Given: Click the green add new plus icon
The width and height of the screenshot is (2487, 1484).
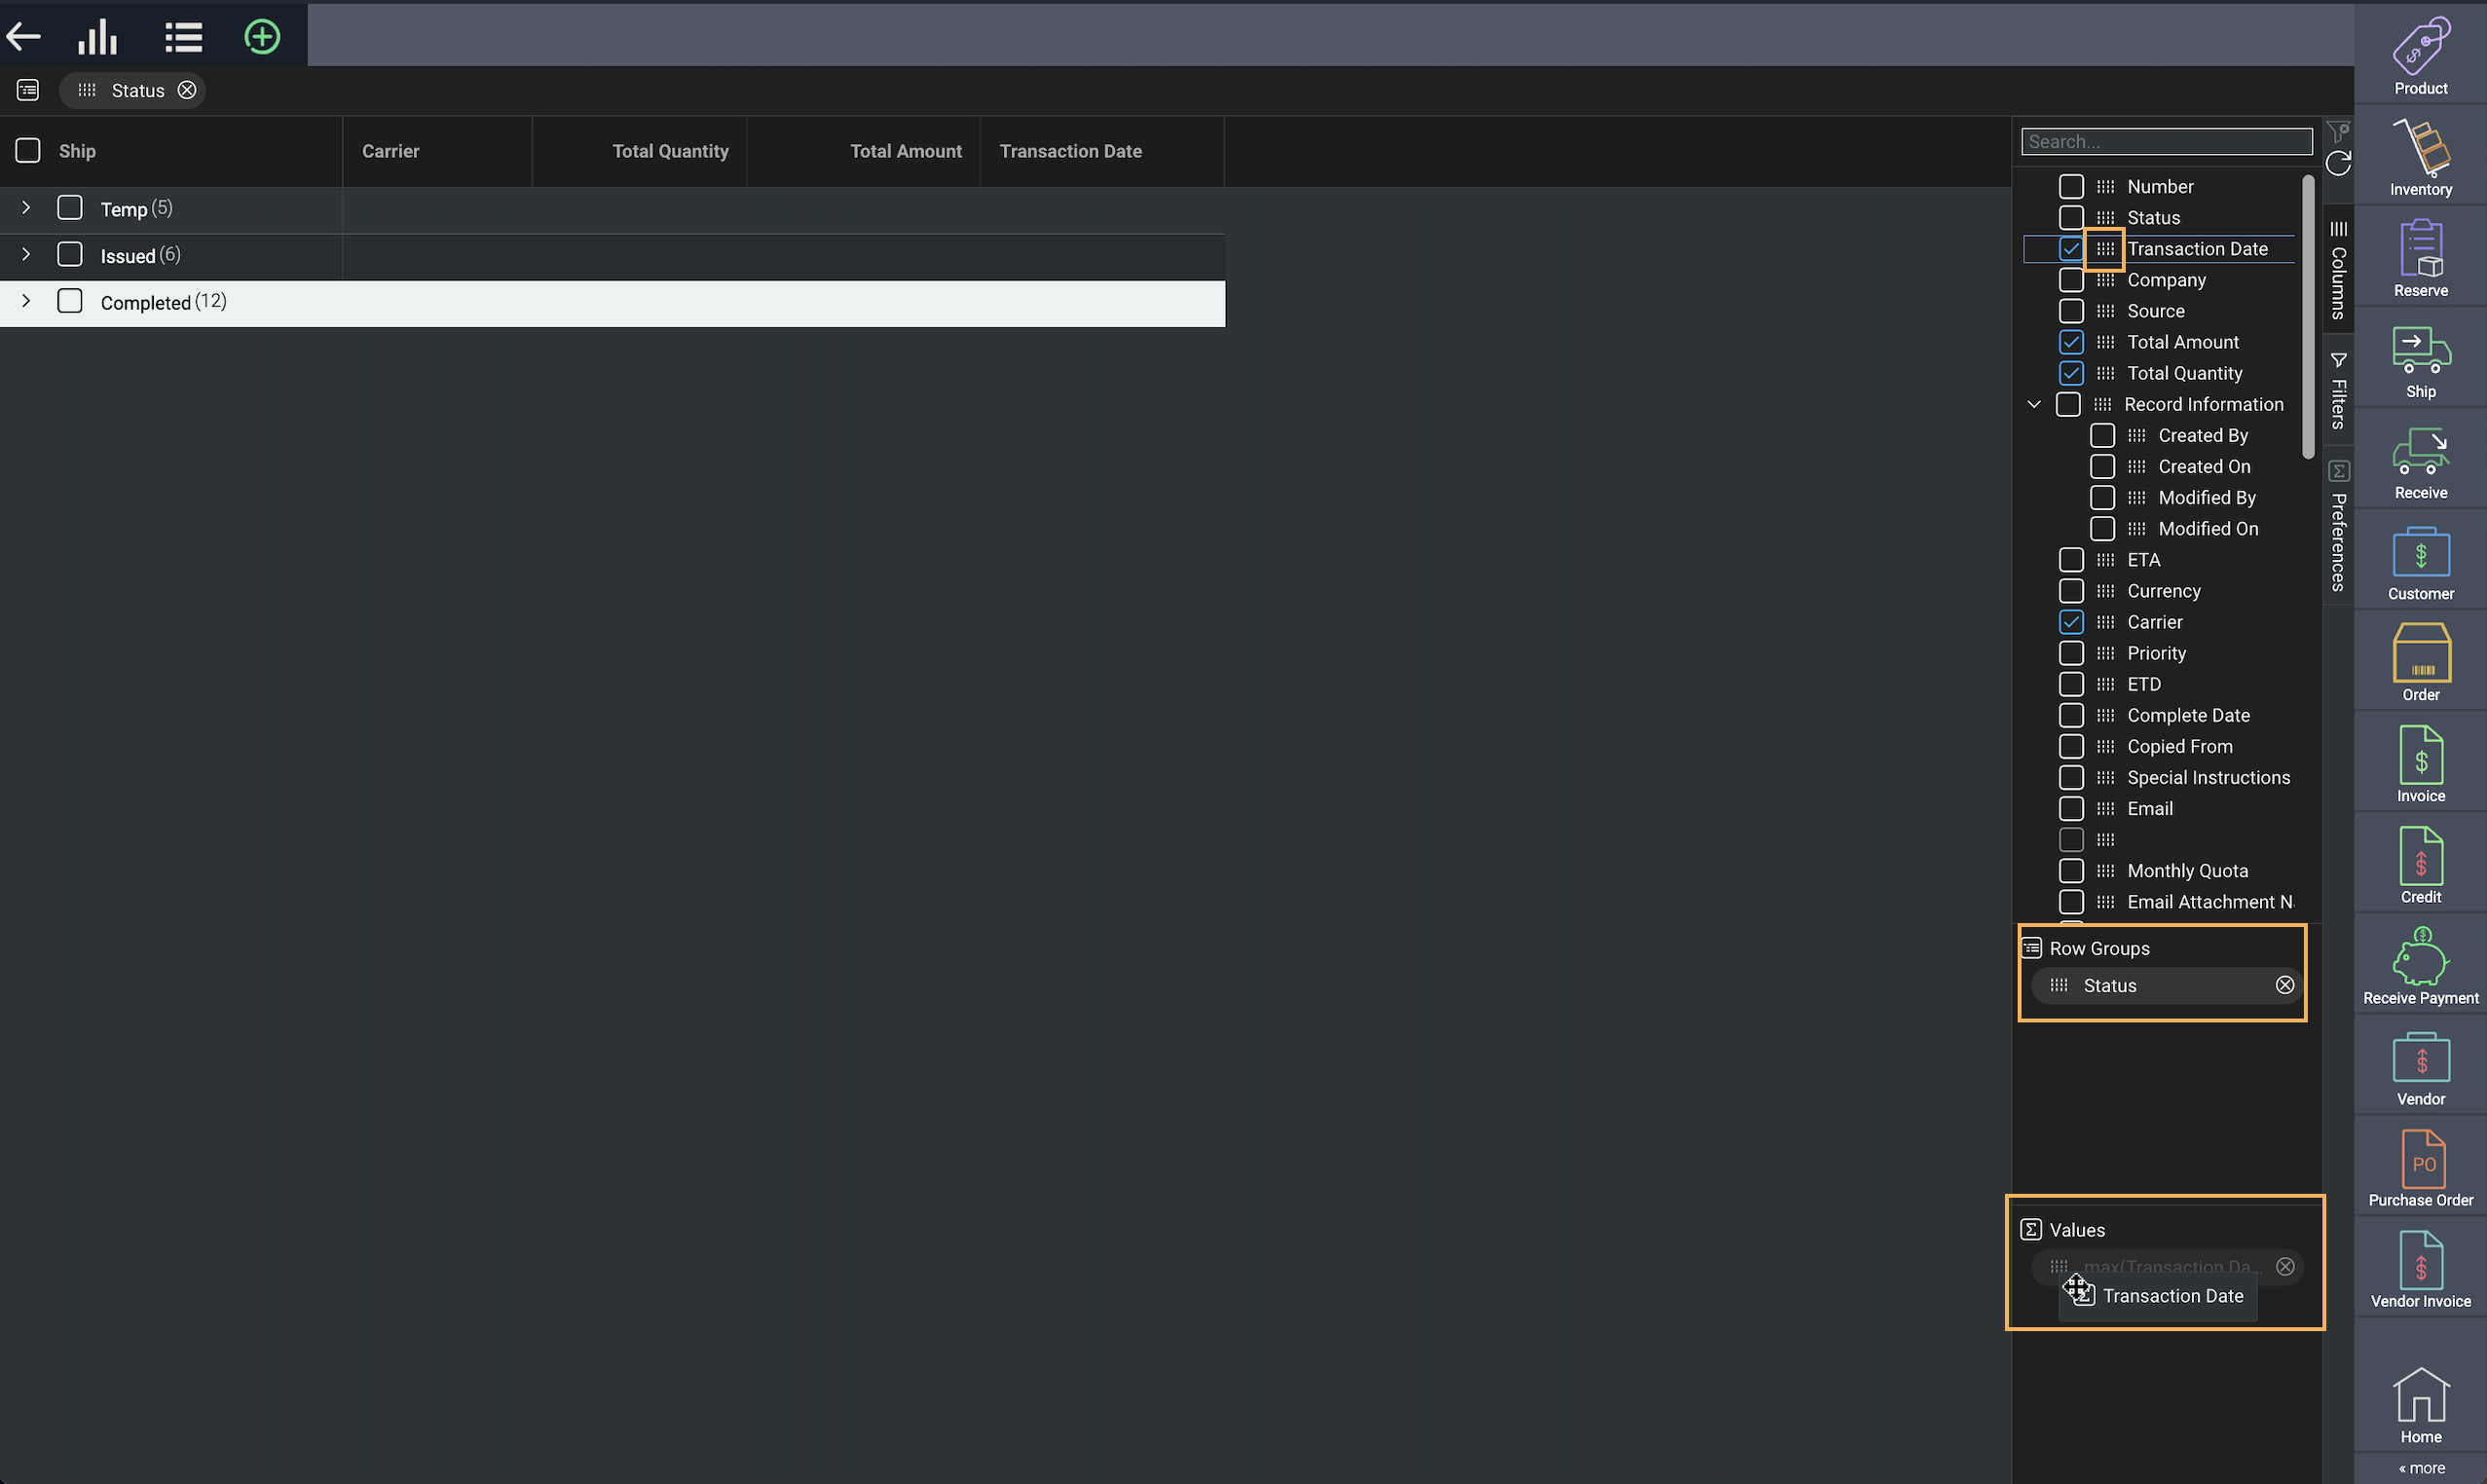Looking at the screenshot, I should [x=262, y=37].
